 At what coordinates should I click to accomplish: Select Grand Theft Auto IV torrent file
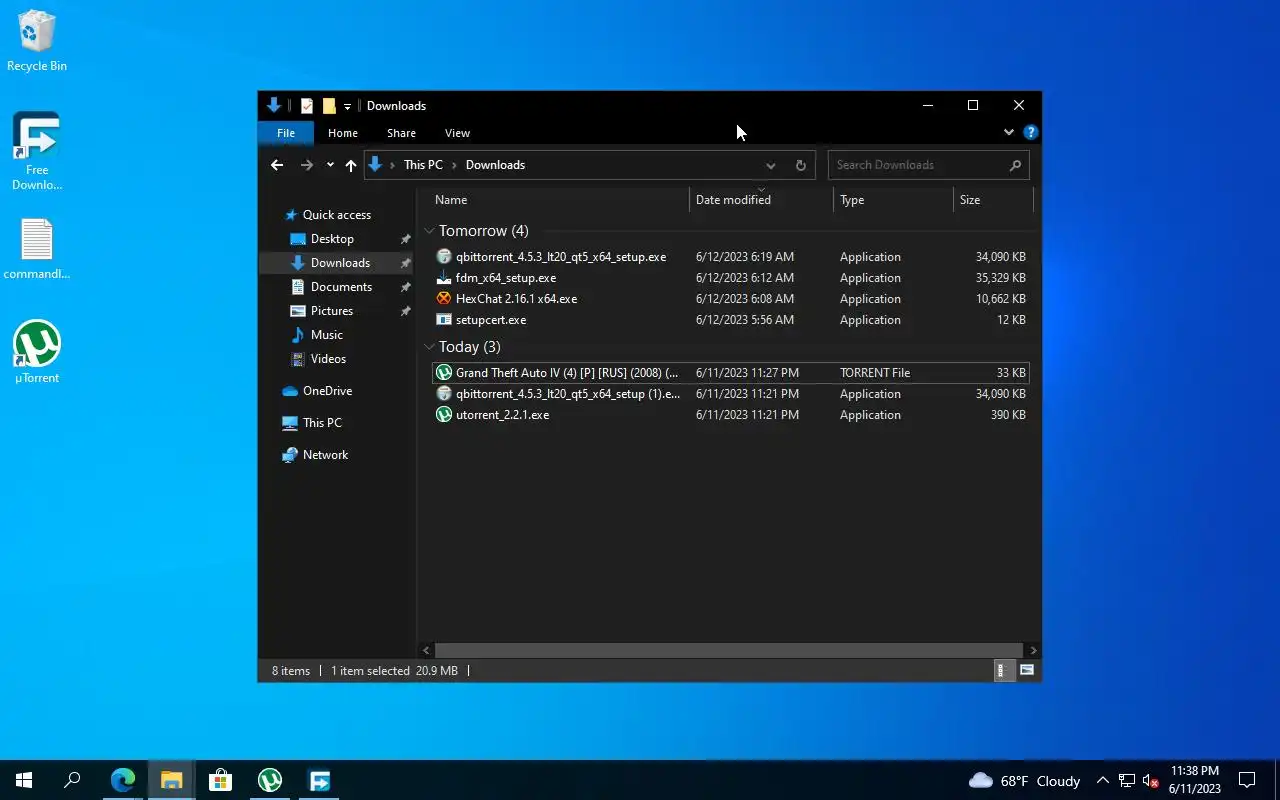pyautogui.click(x=731, y=373)
